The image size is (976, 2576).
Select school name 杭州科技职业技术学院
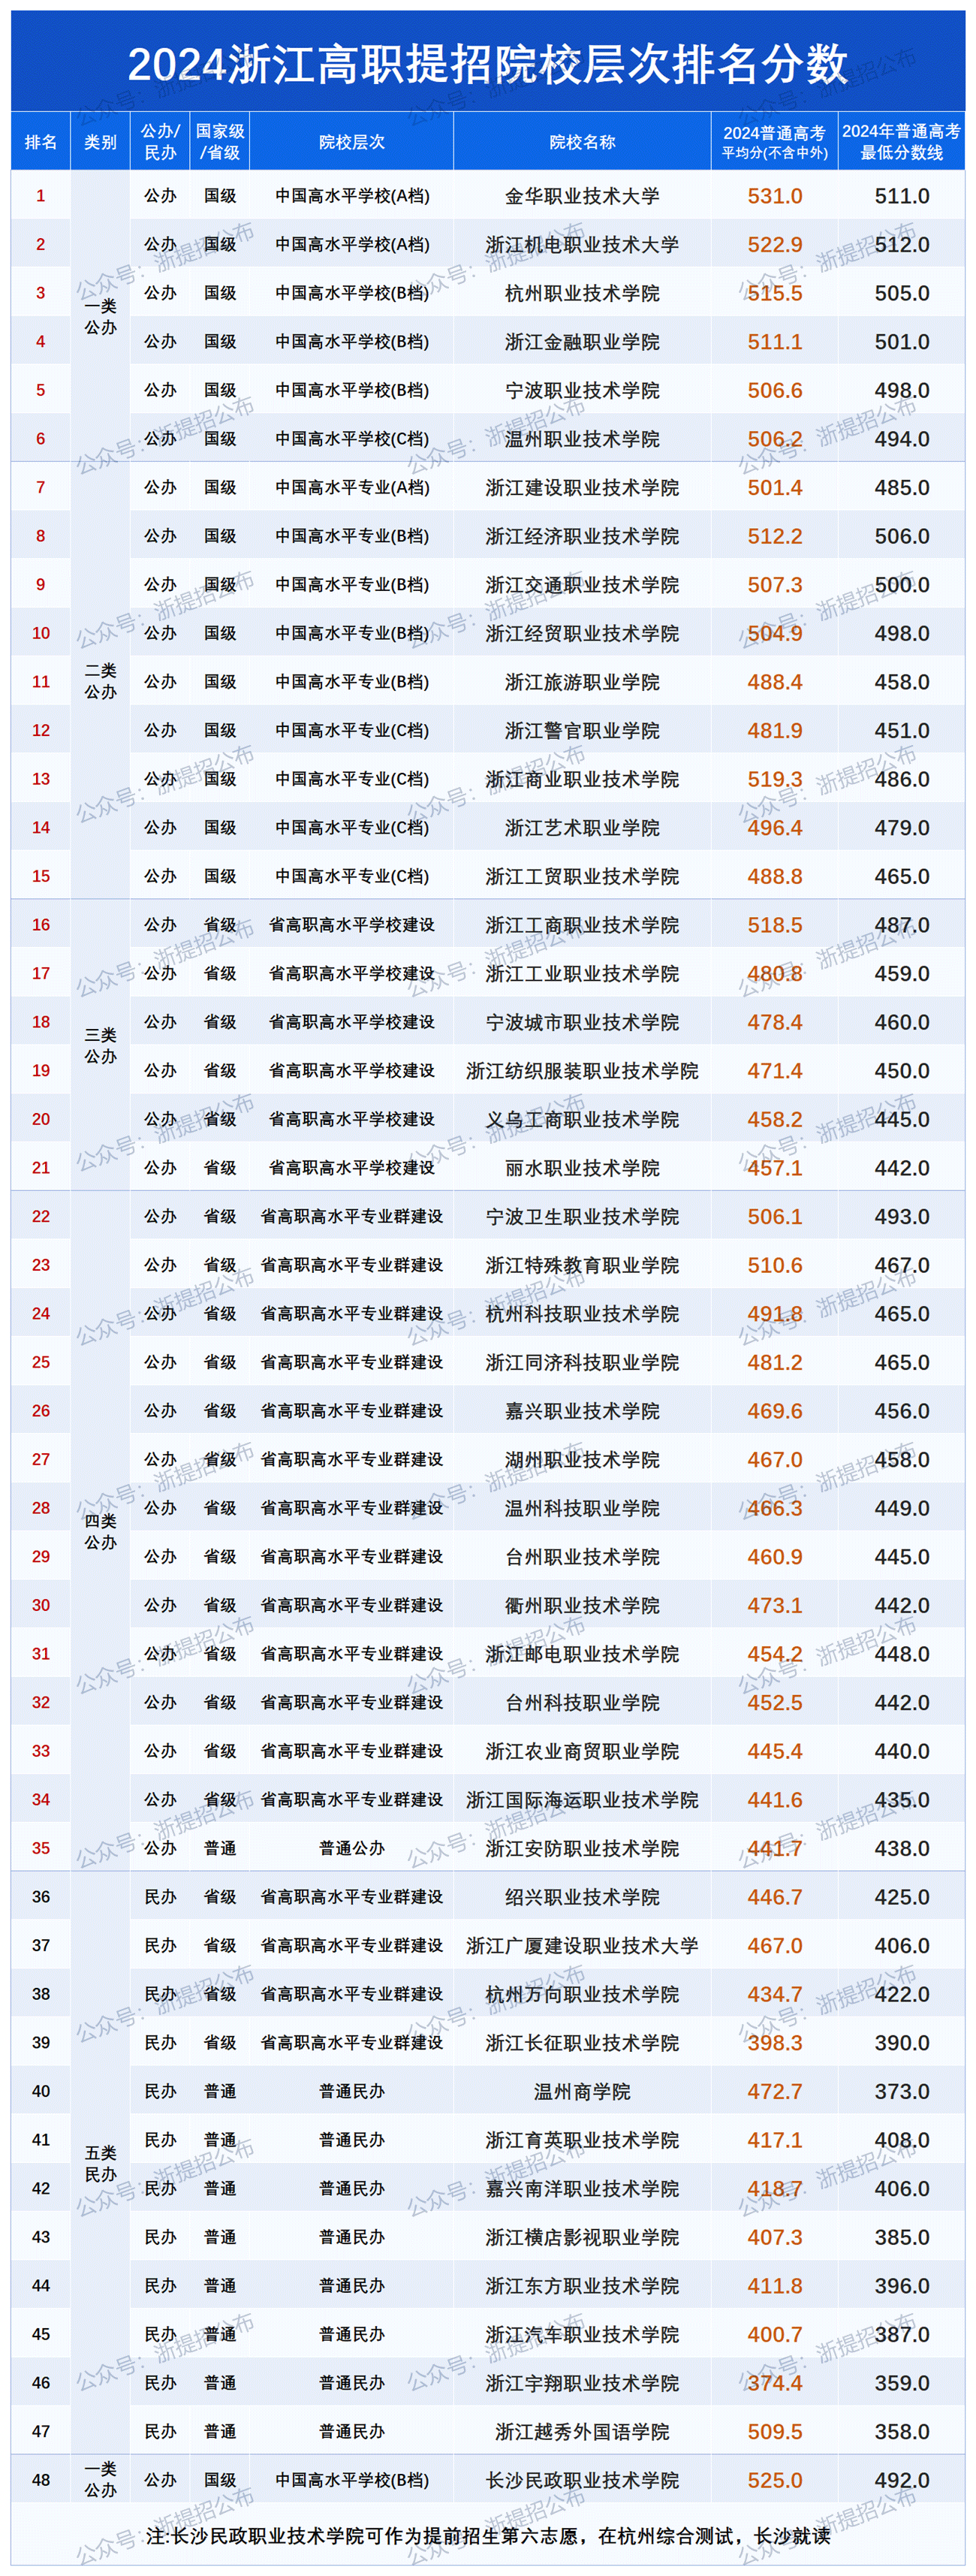point(582,1314)
